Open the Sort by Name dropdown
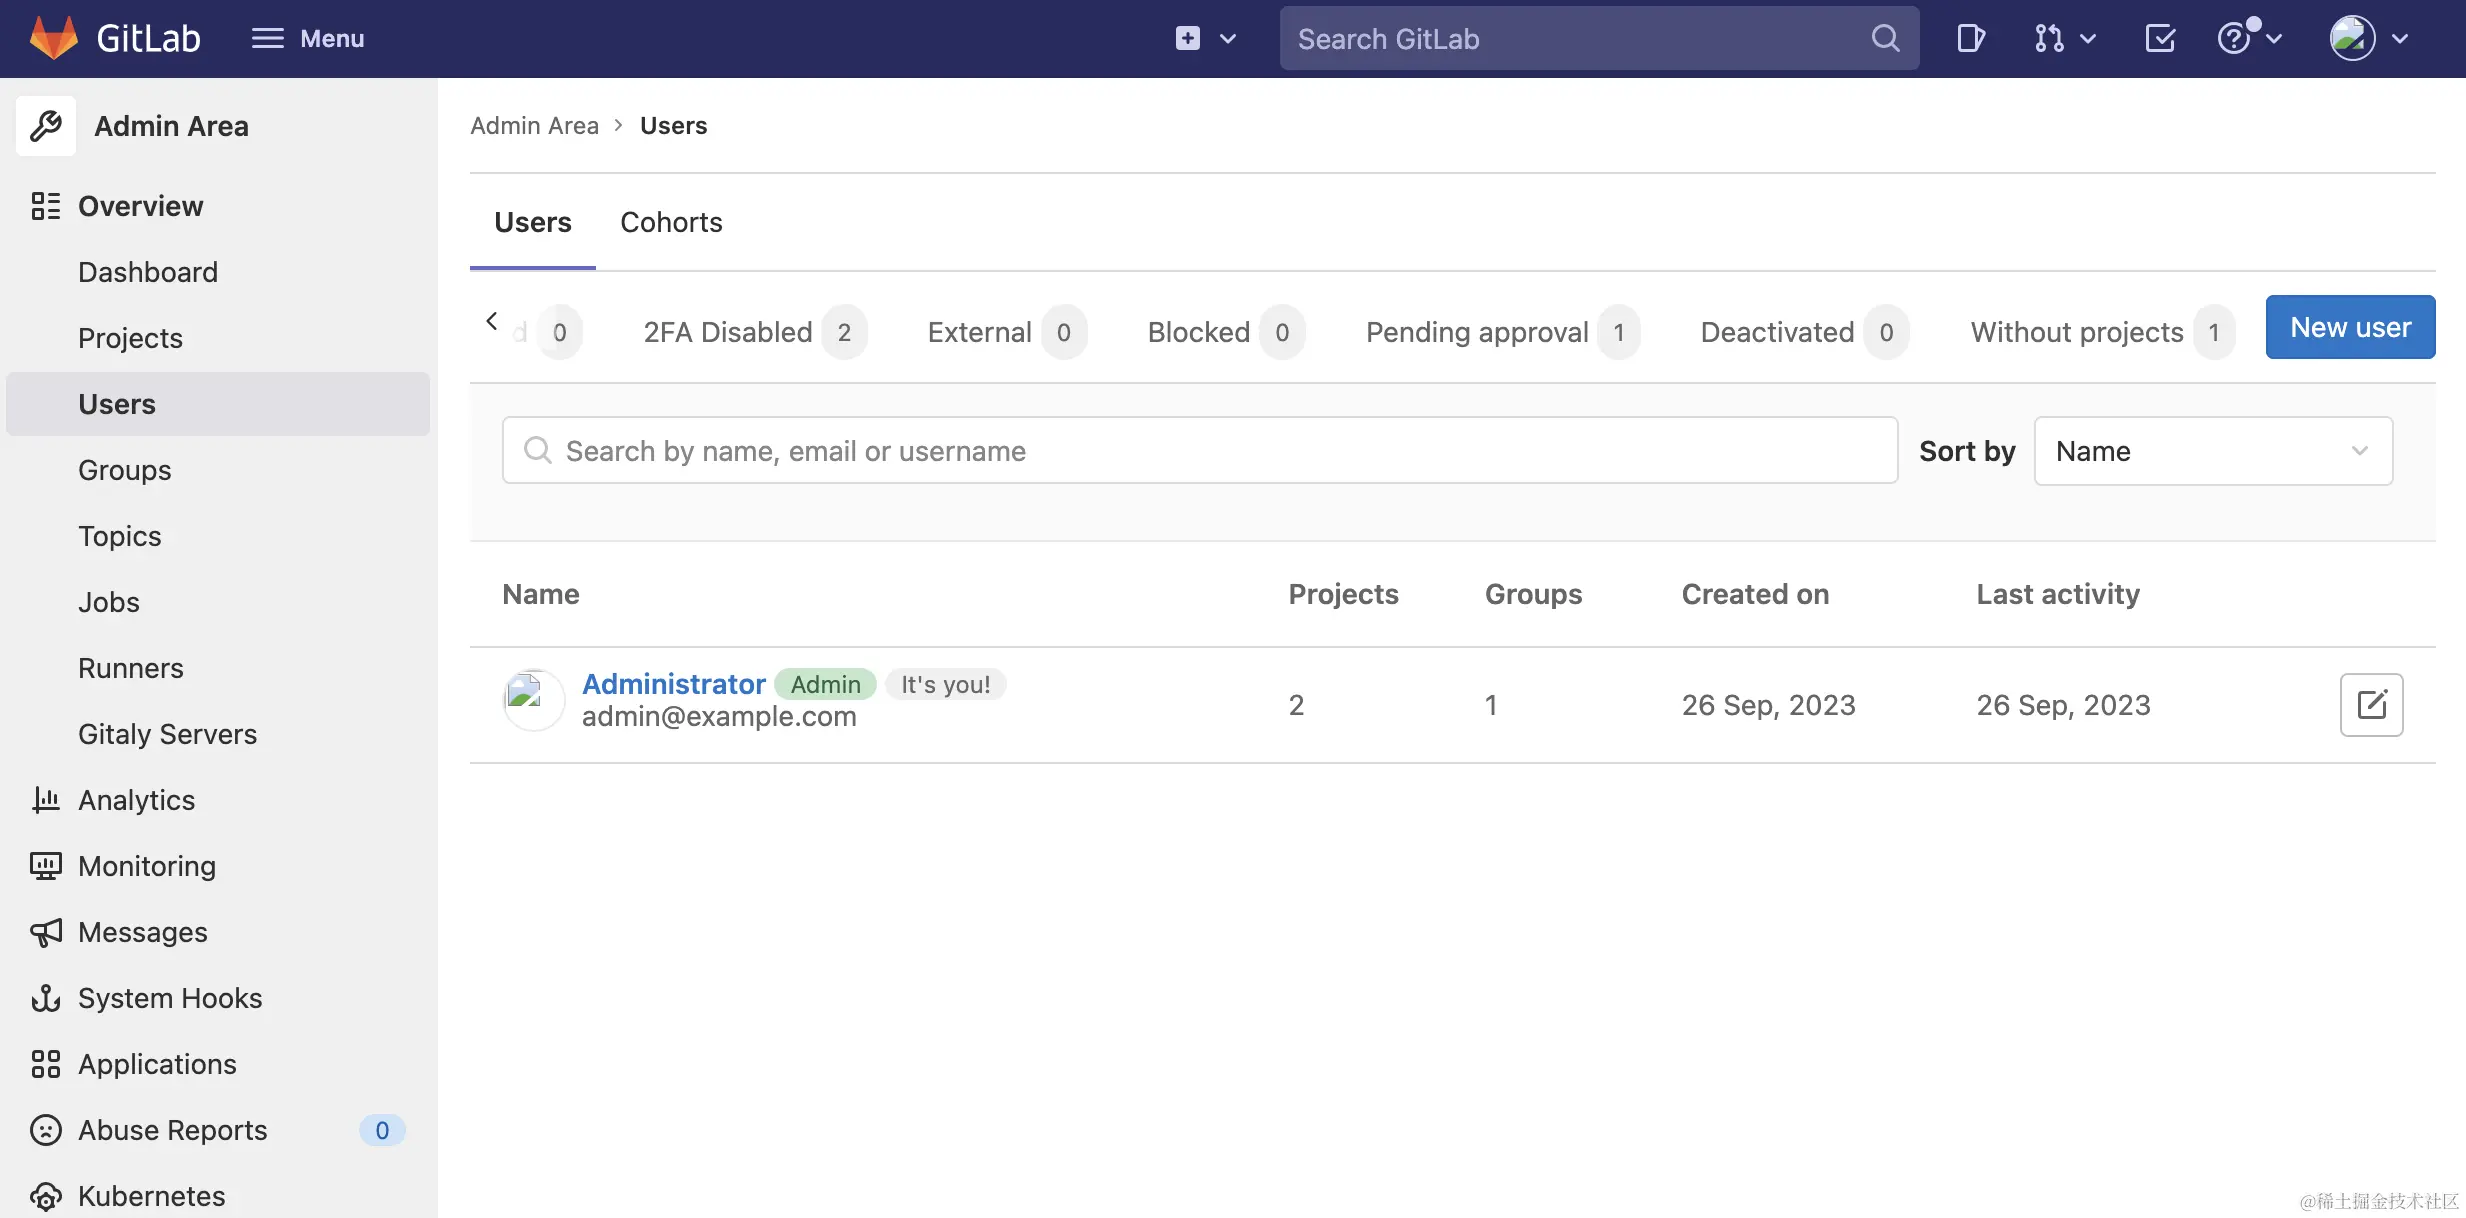 click(2212, 451)
